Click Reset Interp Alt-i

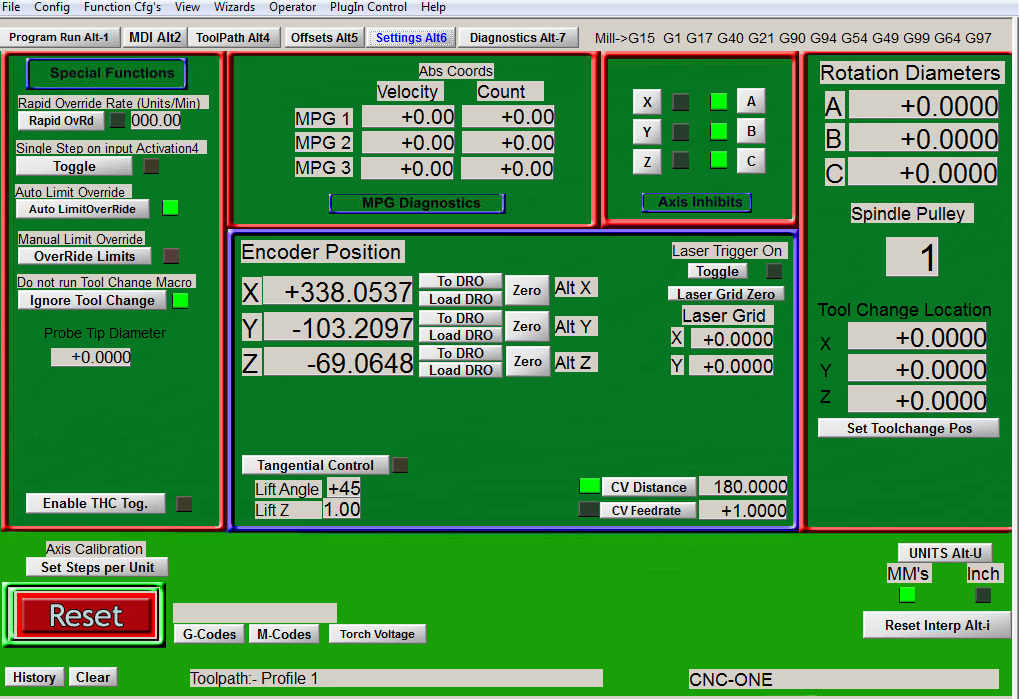coord(937,625)
